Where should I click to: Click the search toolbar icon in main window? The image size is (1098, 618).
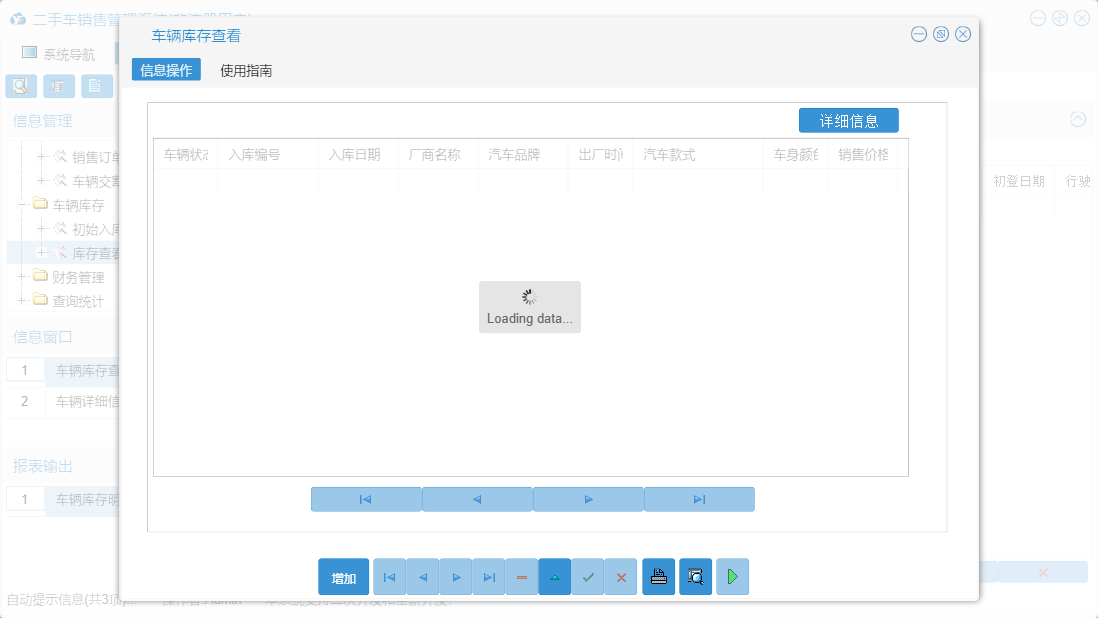[x=21, y=86]
